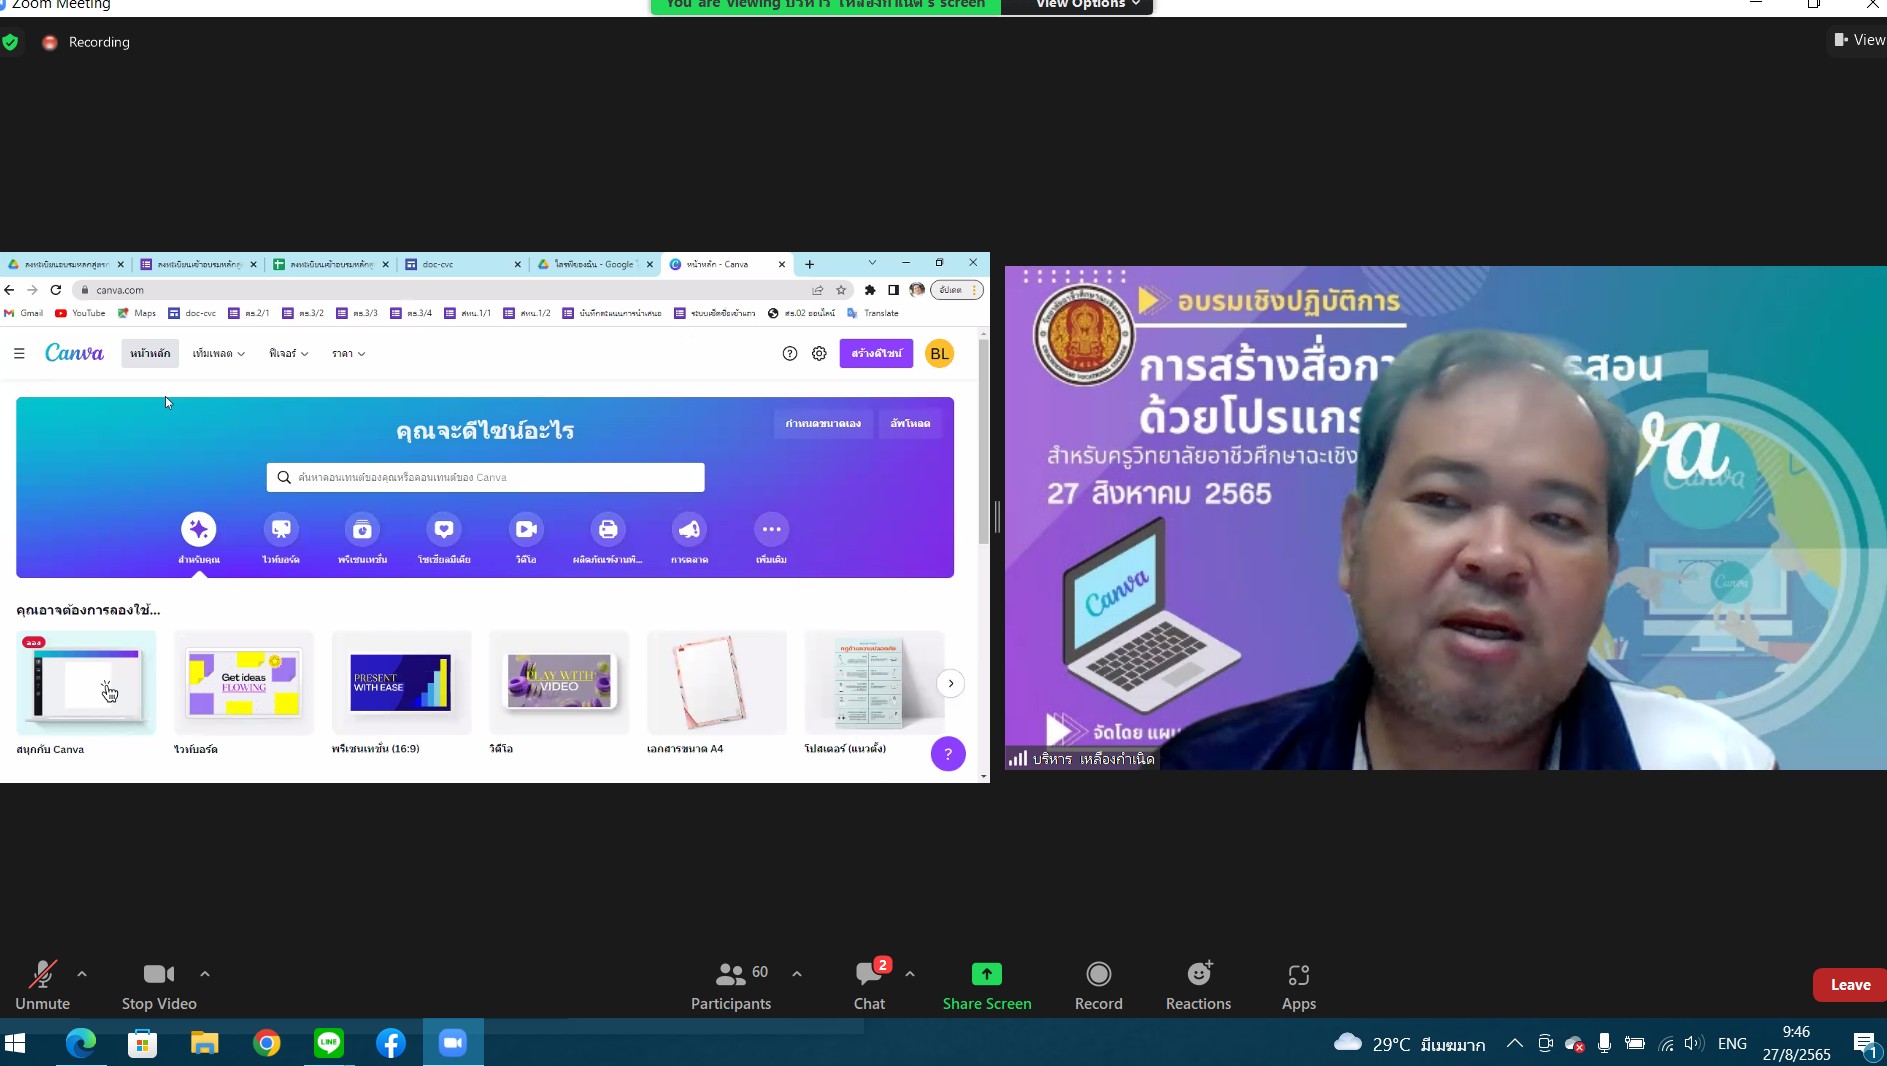Open Microsoft Edge from the taskbar
This screenshot has height=1066, width=1887.
80,1043
